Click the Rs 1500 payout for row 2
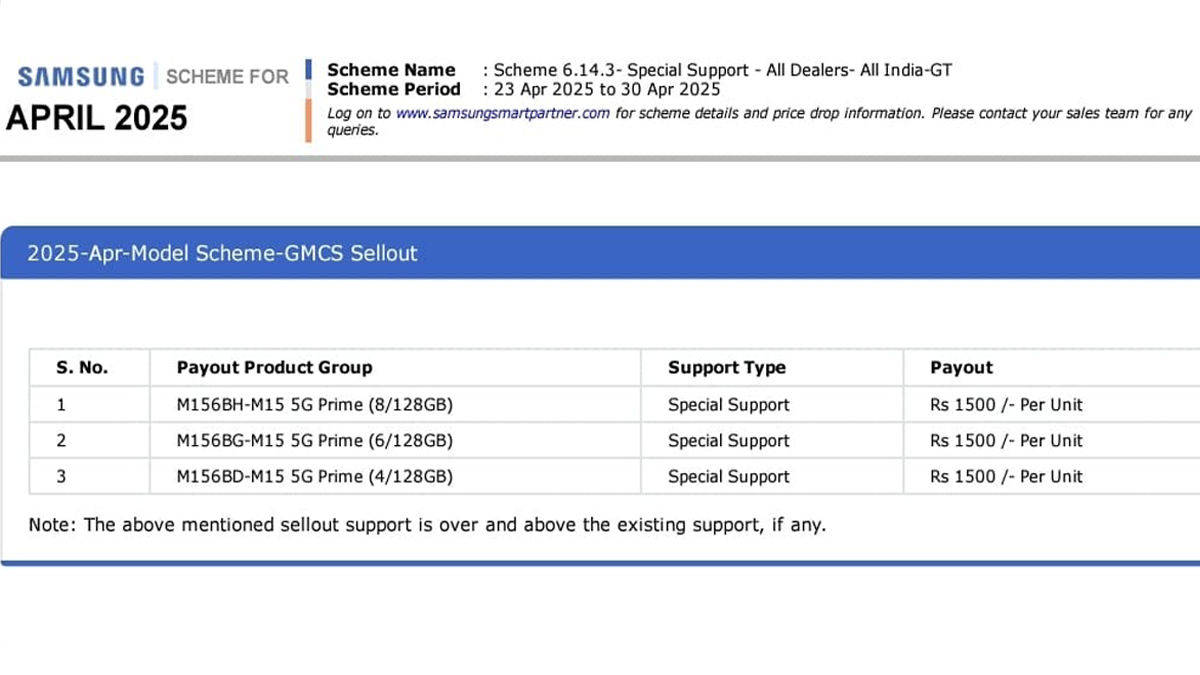Viewport: 1200px width, 675px height. [x=1006, y=441]
